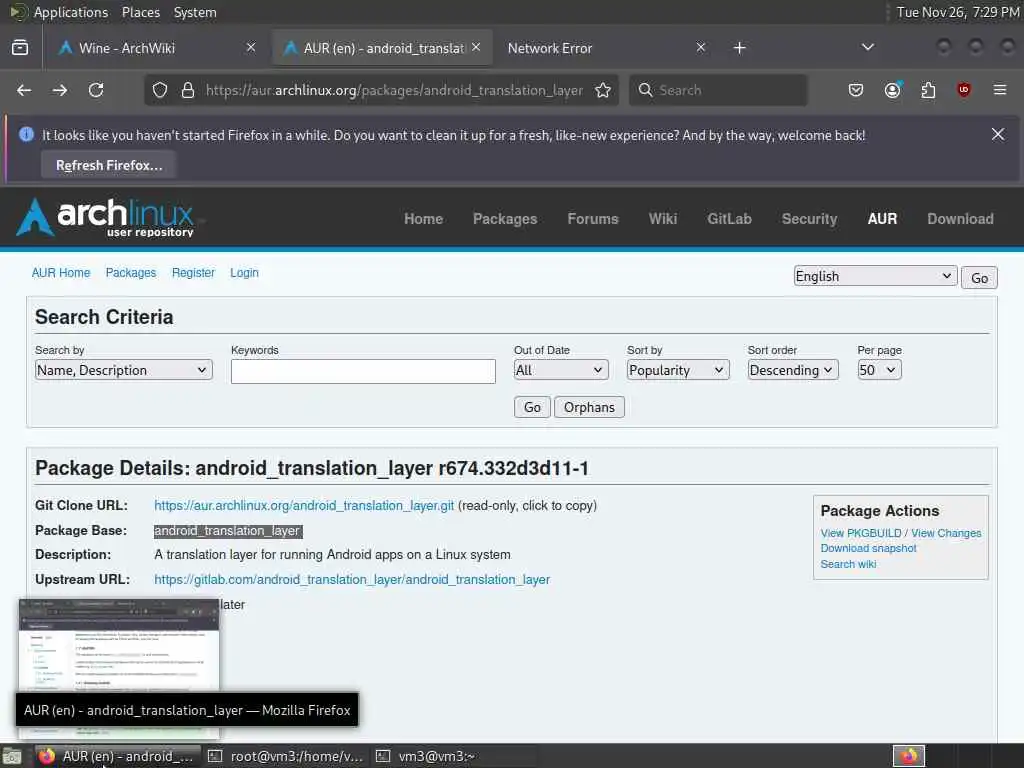The height and width of the screenshot is (768, 1024).
Task: Open the uBlock Origin extension icon
Action: 964,90
